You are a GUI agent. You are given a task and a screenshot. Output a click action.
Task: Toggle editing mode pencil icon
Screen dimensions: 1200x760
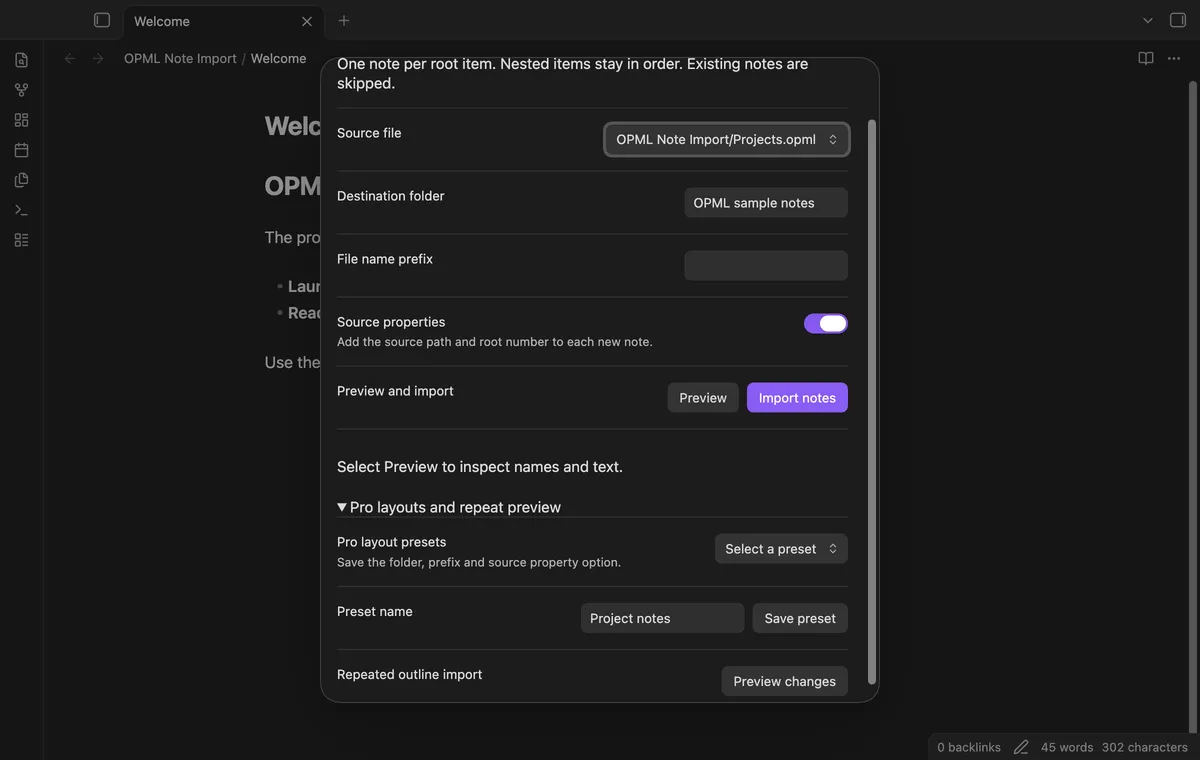click(x=1021, y=747)
